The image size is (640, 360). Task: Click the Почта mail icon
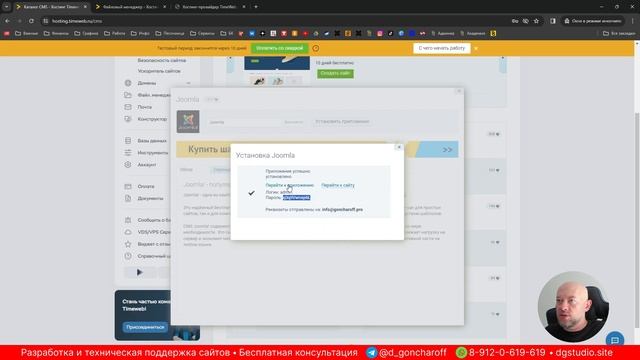128,107
